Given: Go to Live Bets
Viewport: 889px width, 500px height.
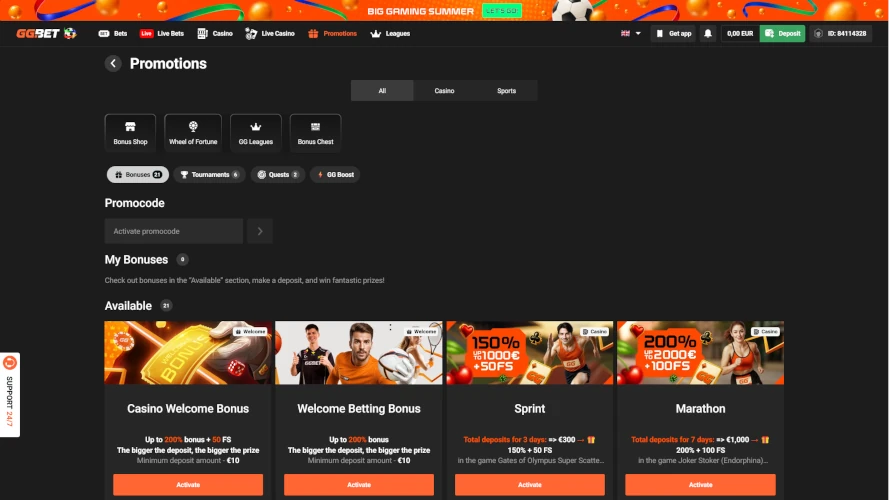Looking at the screenshot, I should (x=162, y=33).
